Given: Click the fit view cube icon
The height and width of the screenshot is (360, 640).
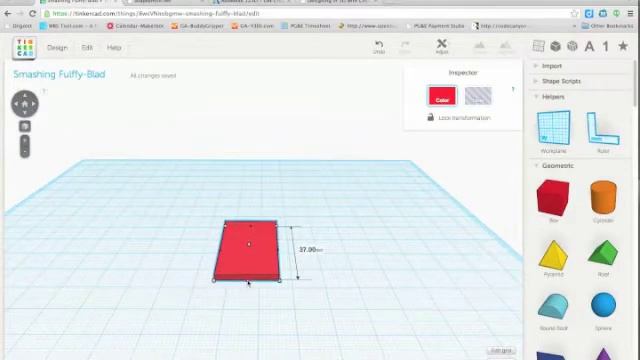Looking at the screenshot, I should [24, 126].
